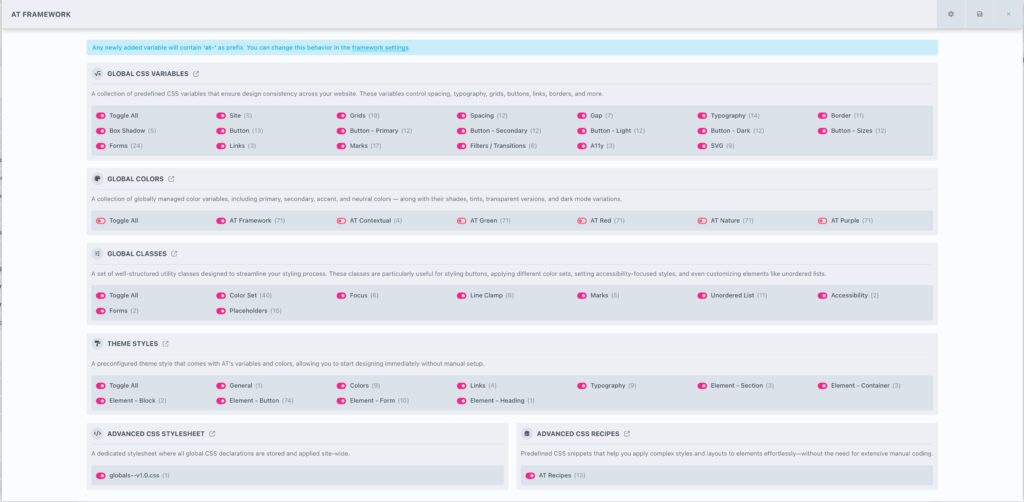Switch off the AT Recipes toggle
Image resolution: width=1024 pixels, height=502 pixels.
point(530,475)
